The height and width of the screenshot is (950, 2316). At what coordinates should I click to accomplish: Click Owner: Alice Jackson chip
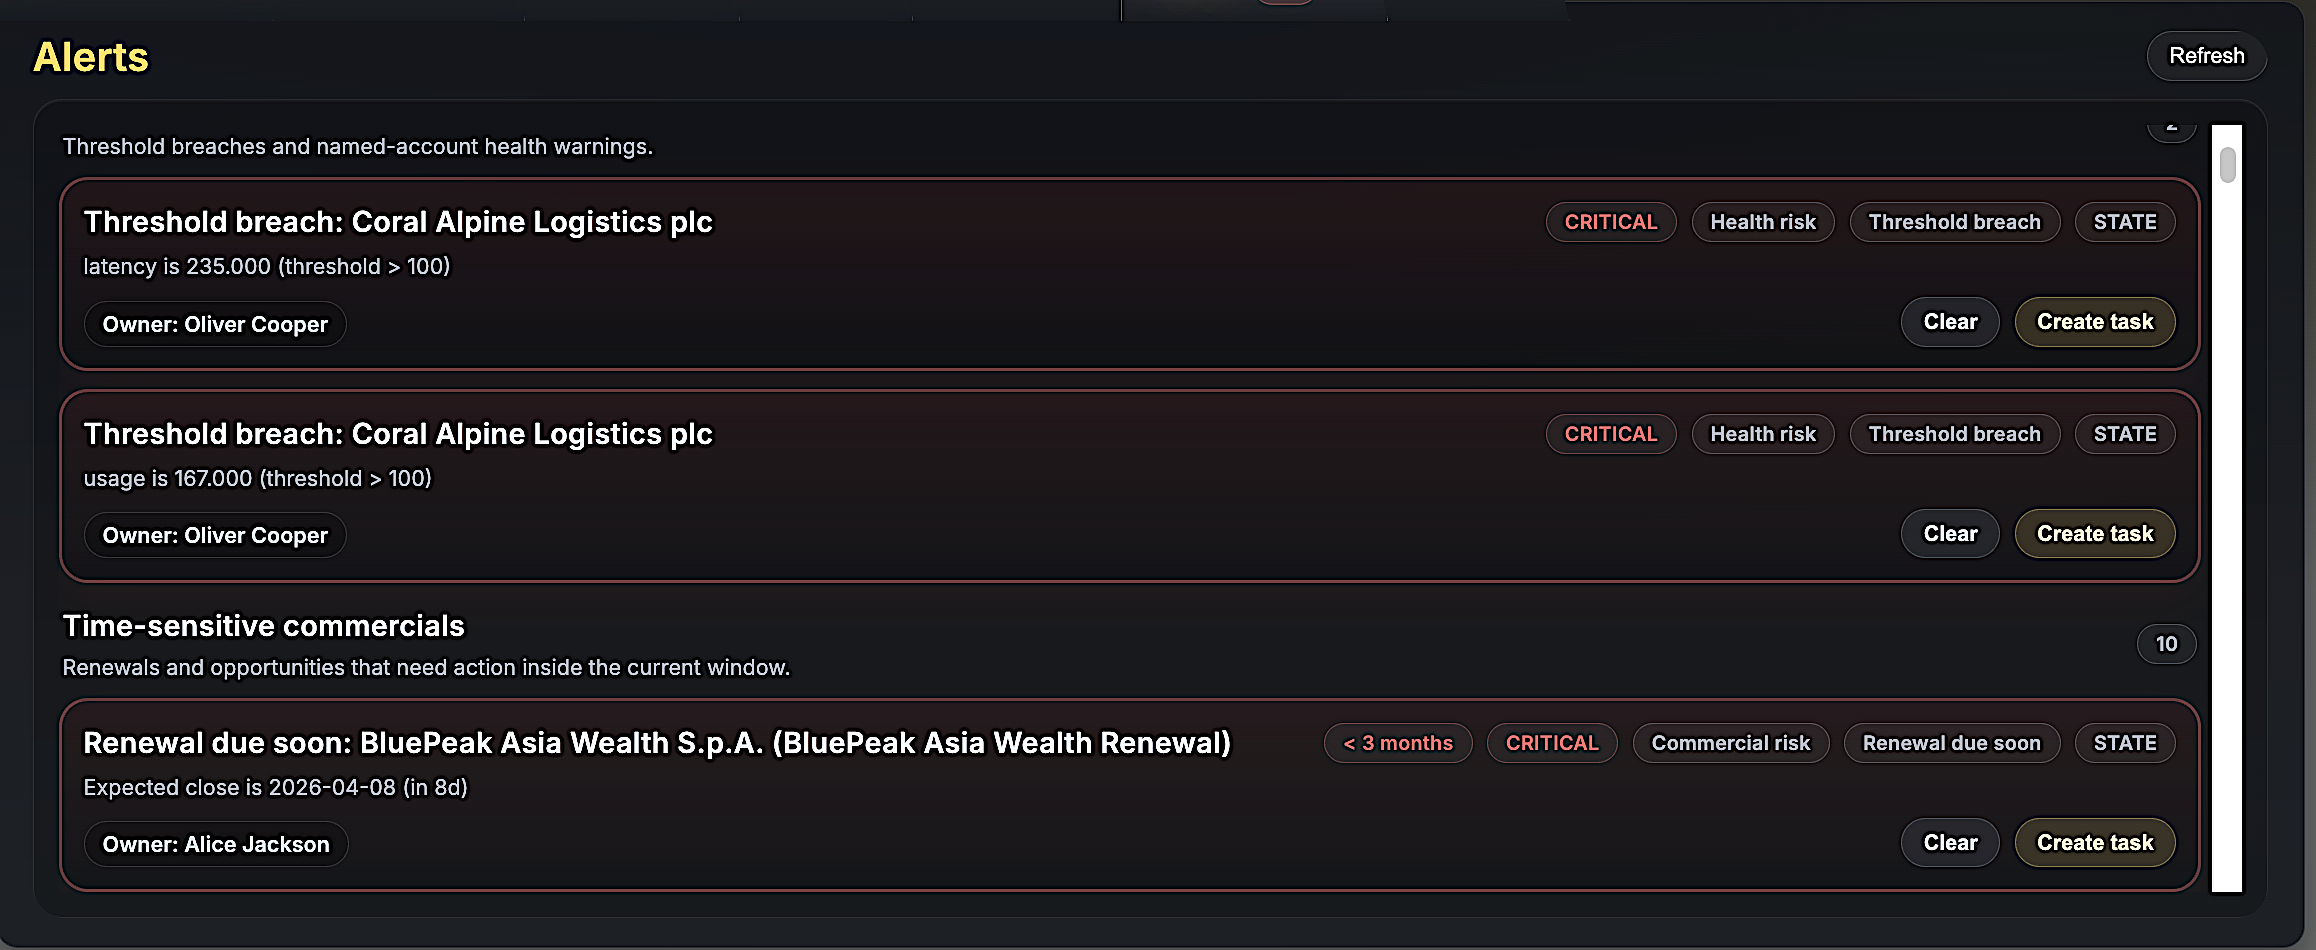tap(215, 844)
